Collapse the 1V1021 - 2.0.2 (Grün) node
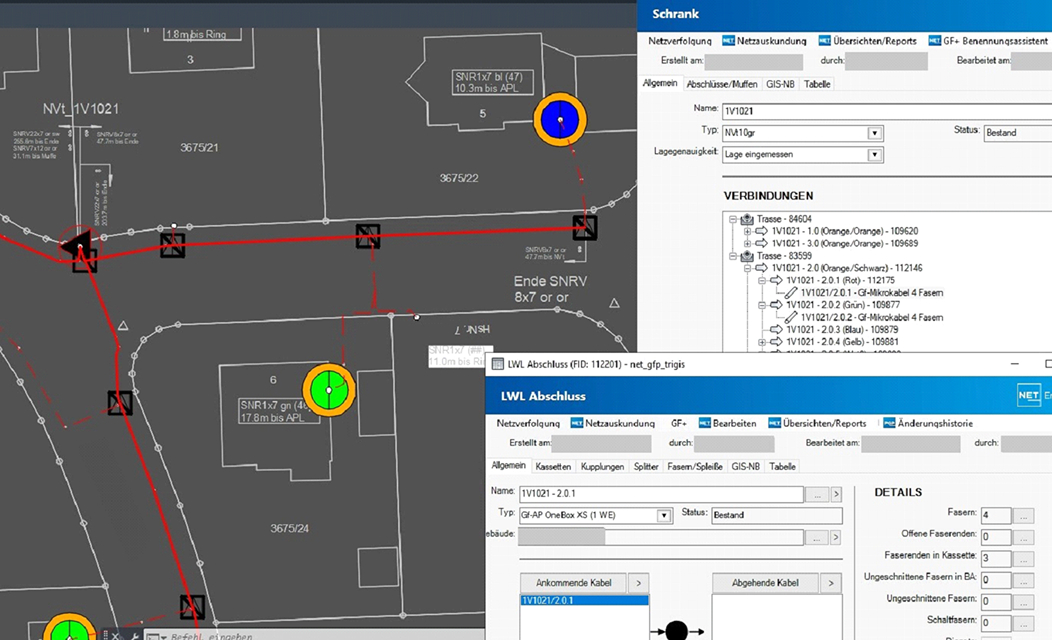 pyautogui.click(x=762, y=305)
